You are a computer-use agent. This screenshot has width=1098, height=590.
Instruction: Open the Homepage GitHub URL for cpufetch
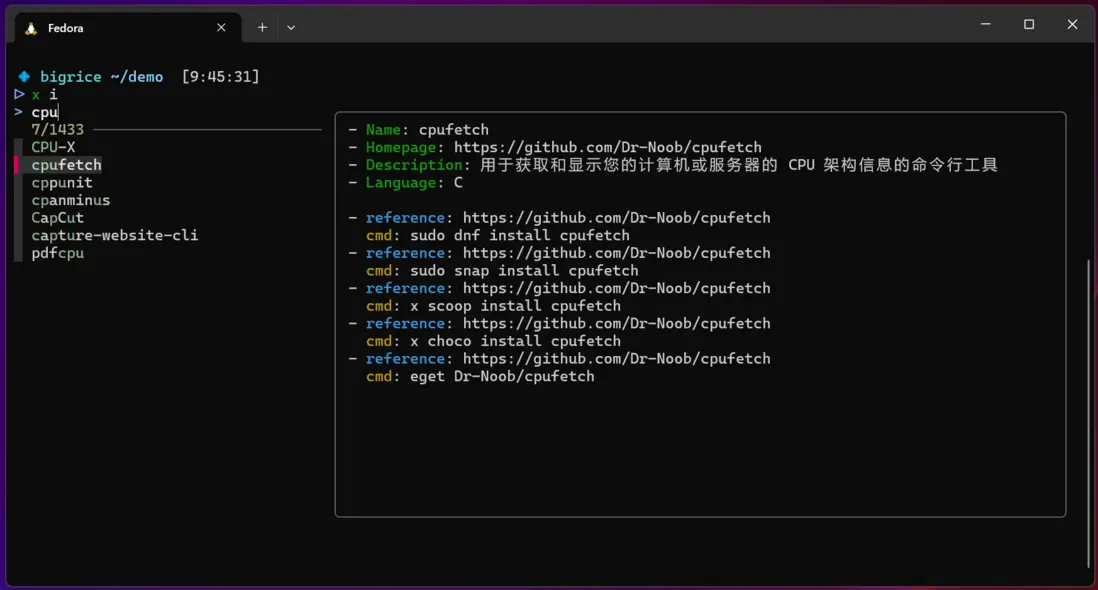click(607, 147)
